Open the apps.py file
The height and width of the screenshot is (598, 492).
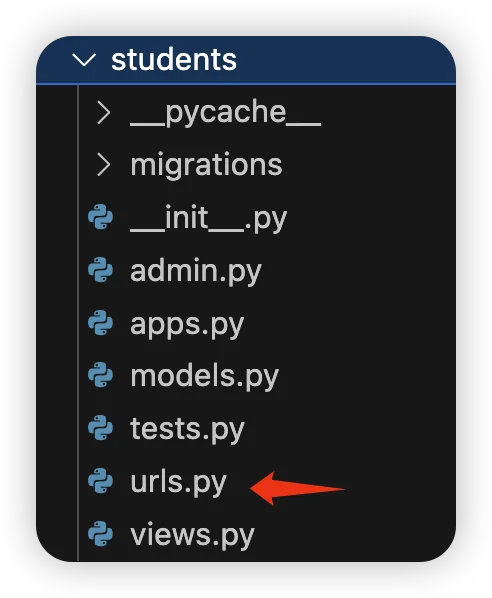click(x=187, y=325)
